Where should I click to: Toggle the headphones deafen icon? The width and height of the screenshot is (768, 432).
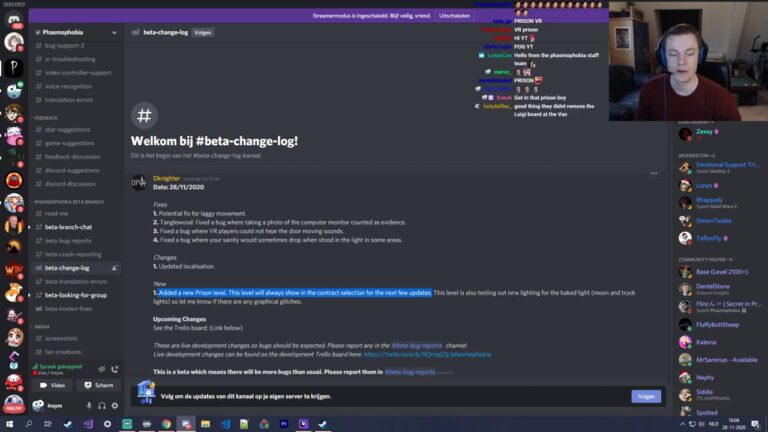102,406
